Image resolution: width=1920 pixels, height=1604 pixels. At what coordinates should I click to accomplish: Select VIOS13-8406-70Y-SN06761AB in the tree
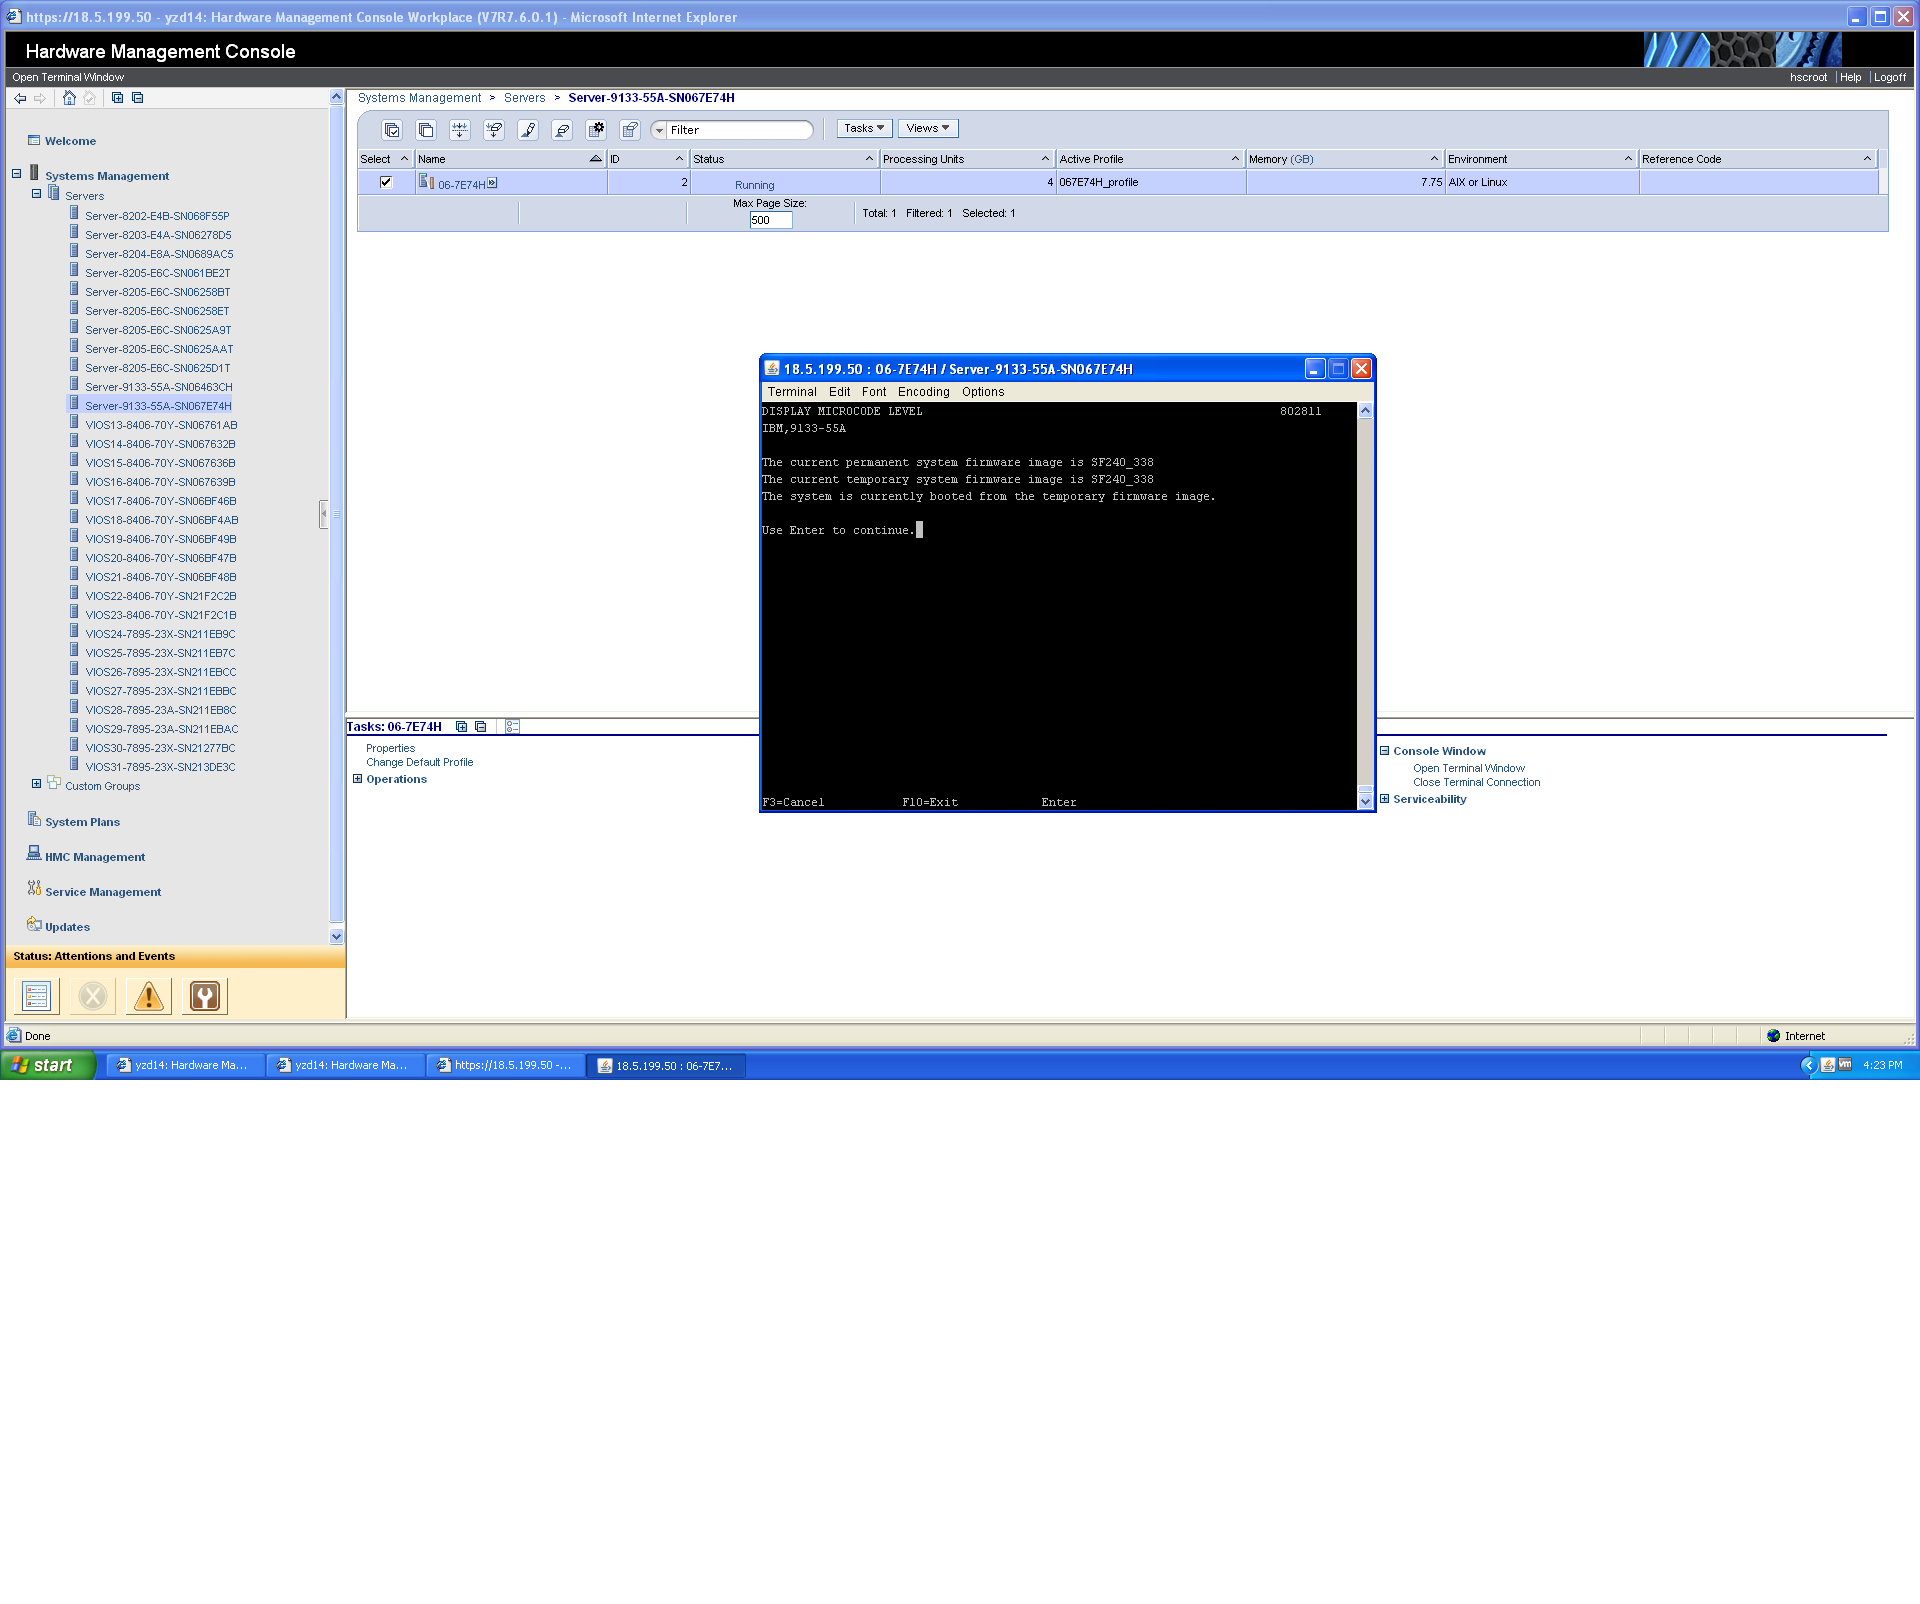161,425
